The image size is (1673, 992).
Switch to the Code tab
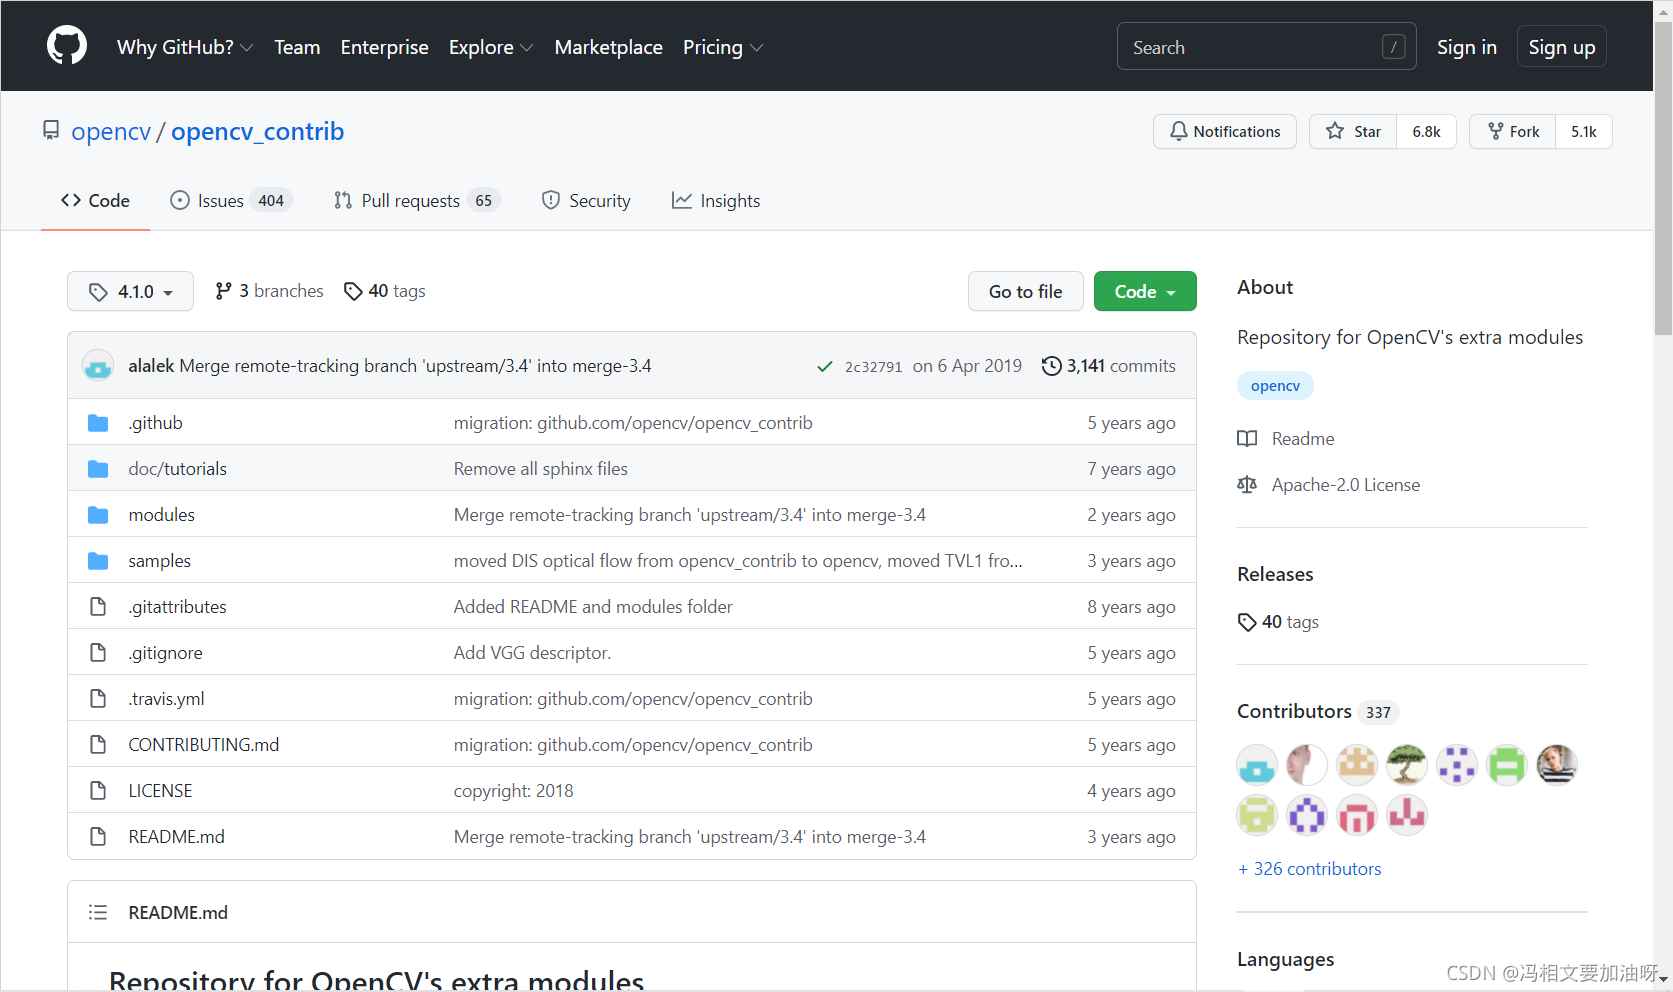pyautogui.click(x=95, y=201)
